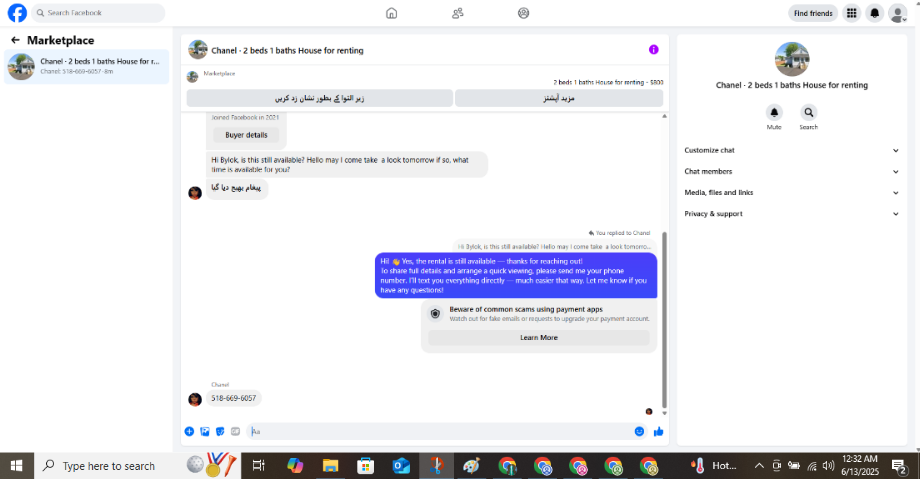Screen dimensions: 920x479
Task: Open the emoji picker in message box
Action: point(639,431)
